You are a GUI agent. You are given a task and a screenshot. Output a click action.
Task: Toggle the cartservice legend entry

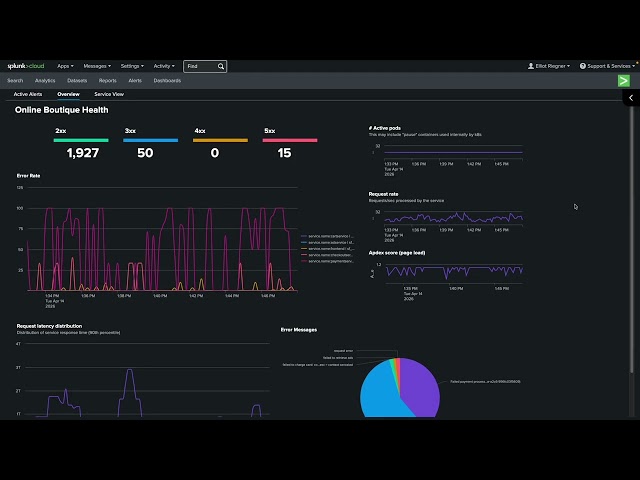[x=328, y=236]
